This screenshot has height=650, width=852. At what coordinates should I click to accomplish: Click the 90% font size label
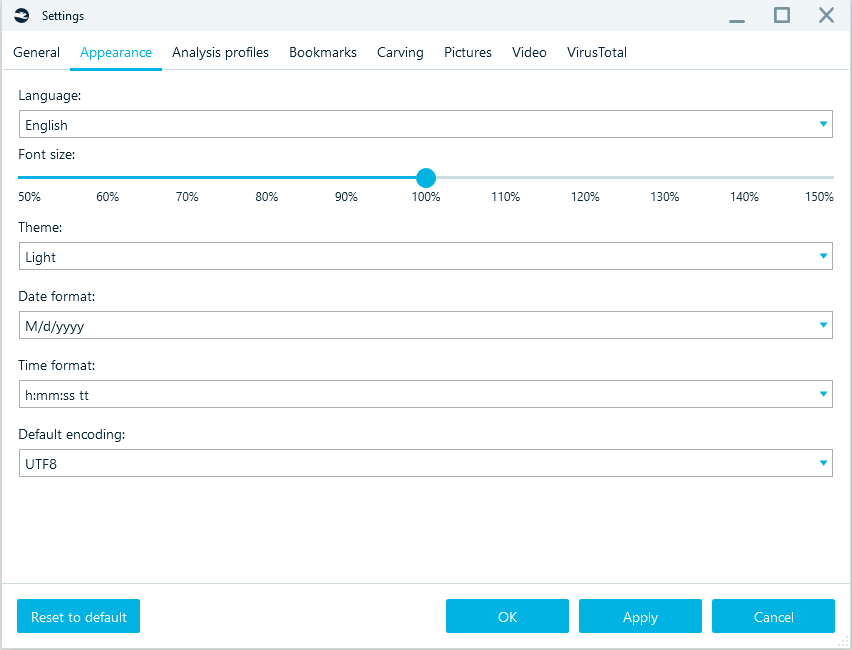(x=346, y=197)
